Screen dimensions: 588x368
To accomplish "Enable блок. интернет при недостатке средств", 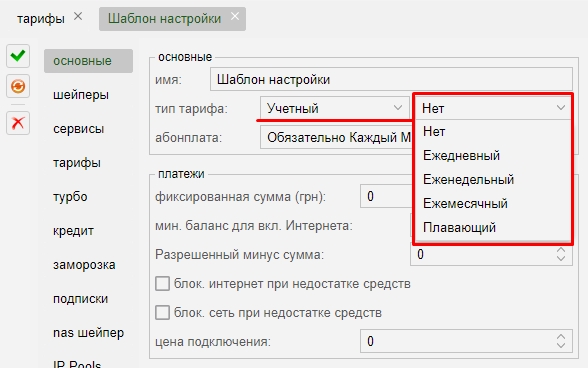I will tap(162, 284).
